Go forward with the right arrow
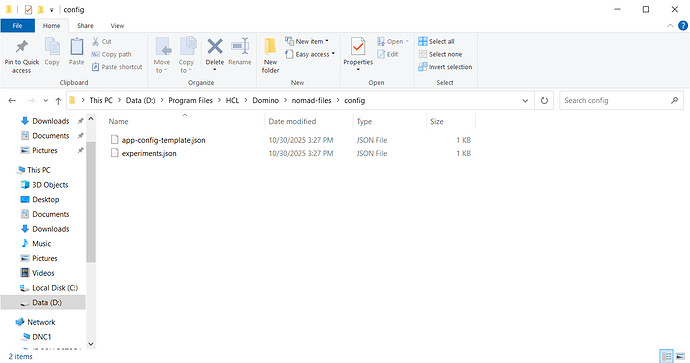The image size is (690, 363). pos(31,101)
